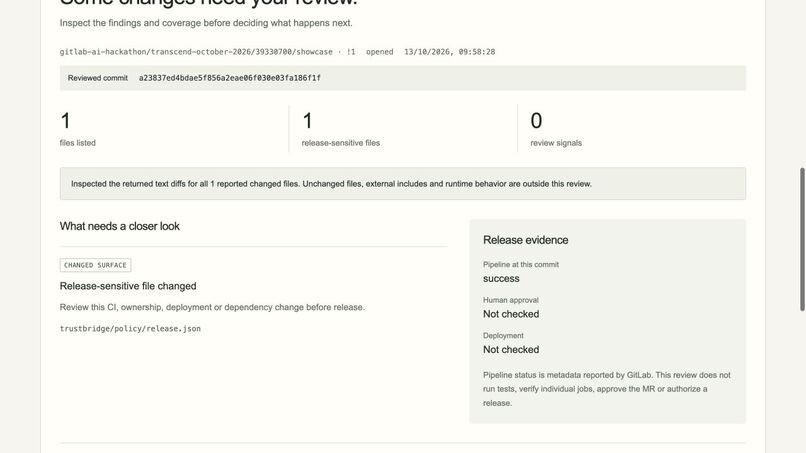Click the 'Review this CI, ownership' description

[212, 307]
